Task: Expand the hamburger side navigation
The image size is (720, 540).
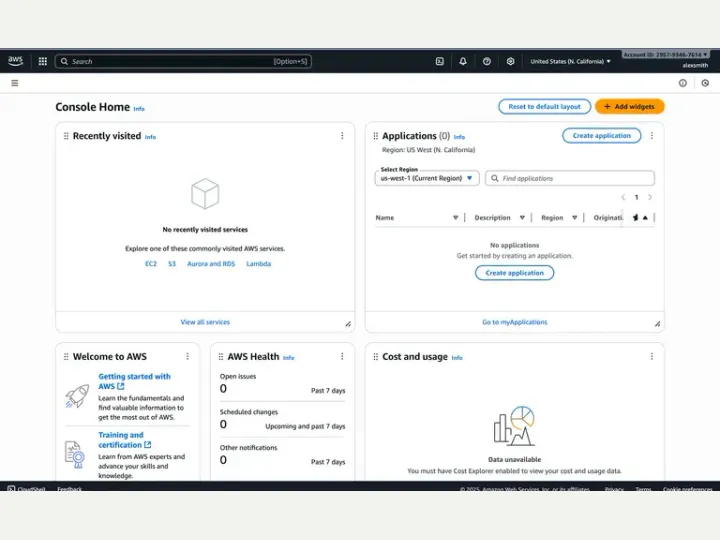Action: point(15,83)
